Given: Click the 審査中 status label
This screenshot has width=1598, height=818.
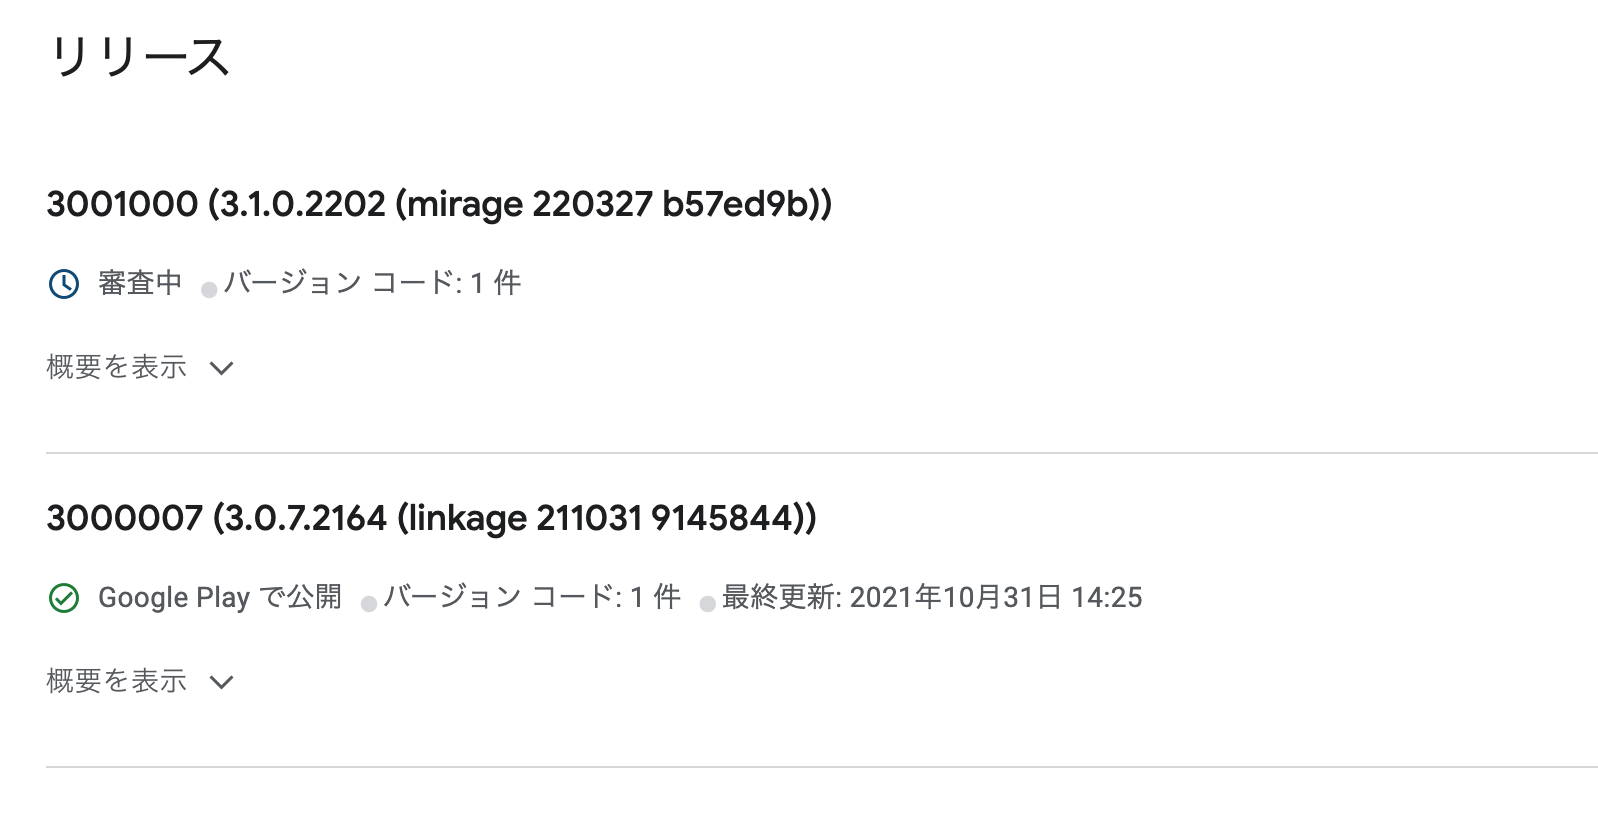Looking at the screenshot, I should pyautogui.click(x=140, y=284).
